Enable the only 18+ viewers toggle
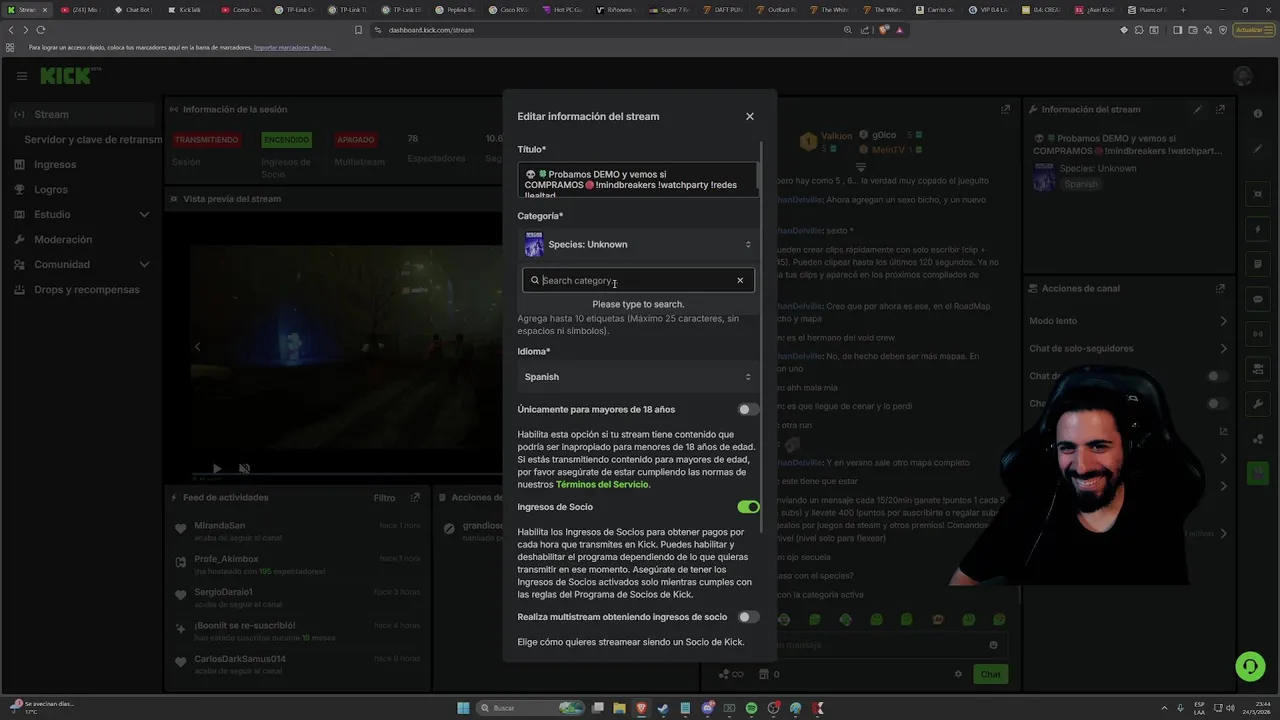This screenshot has height=720, width=1280. coord(748,409)
